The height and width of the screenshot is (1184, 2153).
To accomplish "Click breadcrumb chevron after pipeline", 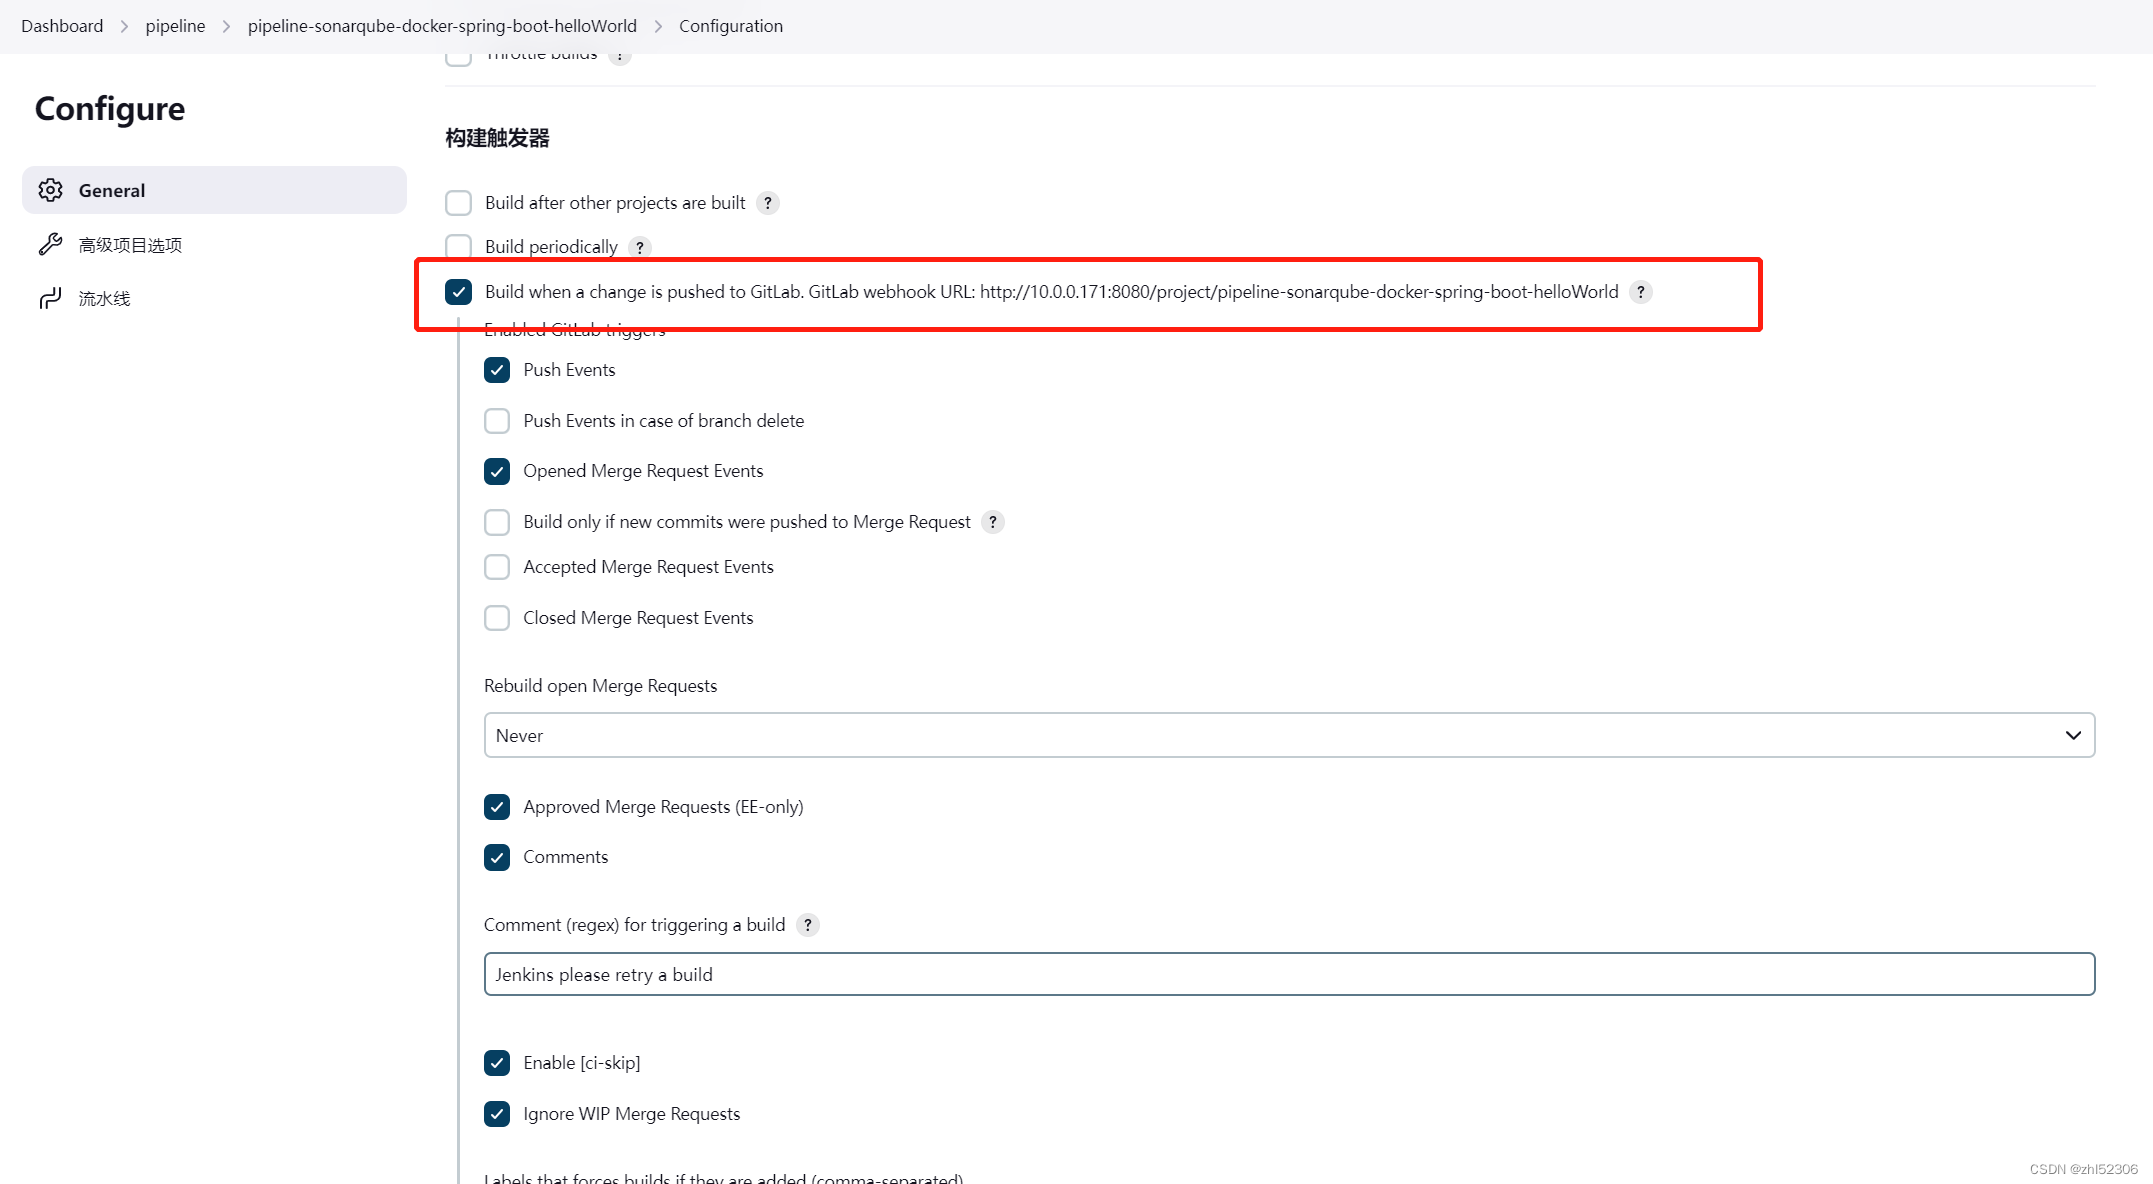I will (x=227, y=26).
